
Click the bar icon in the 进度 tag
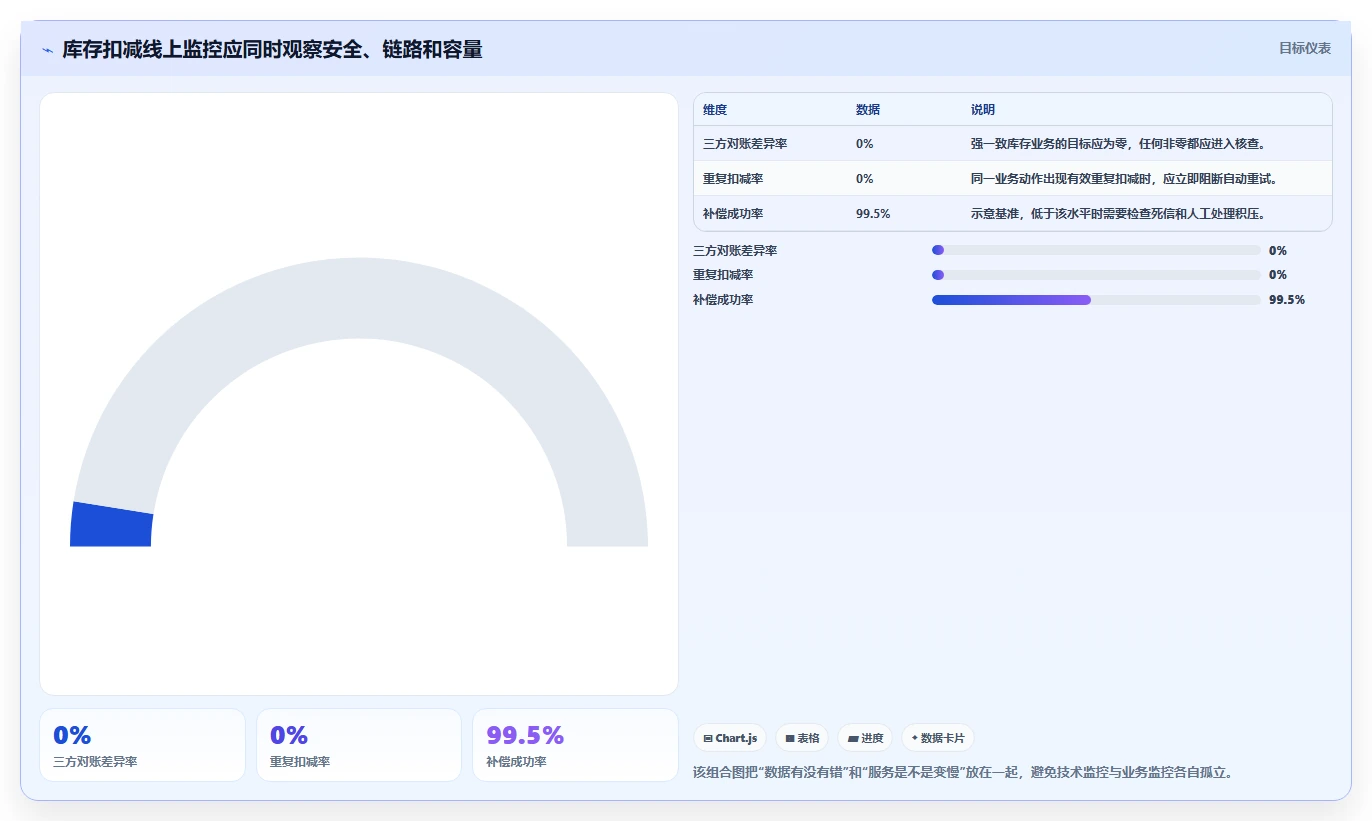click(853, 738)
